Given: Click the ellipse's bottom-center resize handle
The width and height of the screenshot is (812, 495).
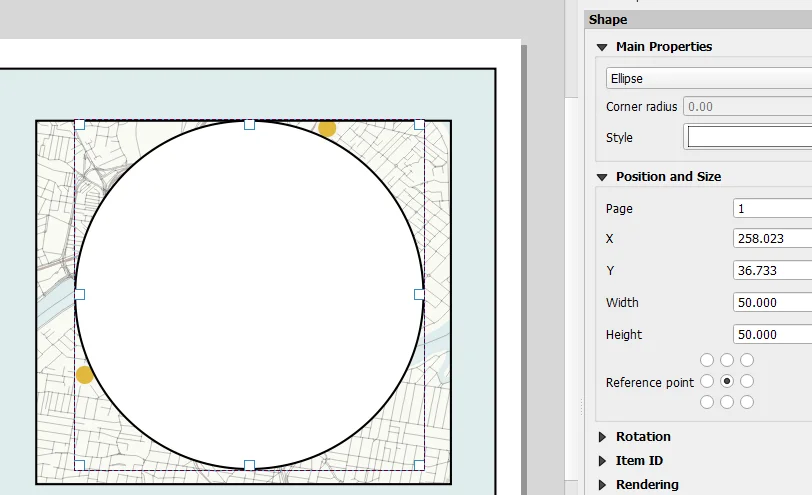Looking at the screenshot, I should click(249, 465).
